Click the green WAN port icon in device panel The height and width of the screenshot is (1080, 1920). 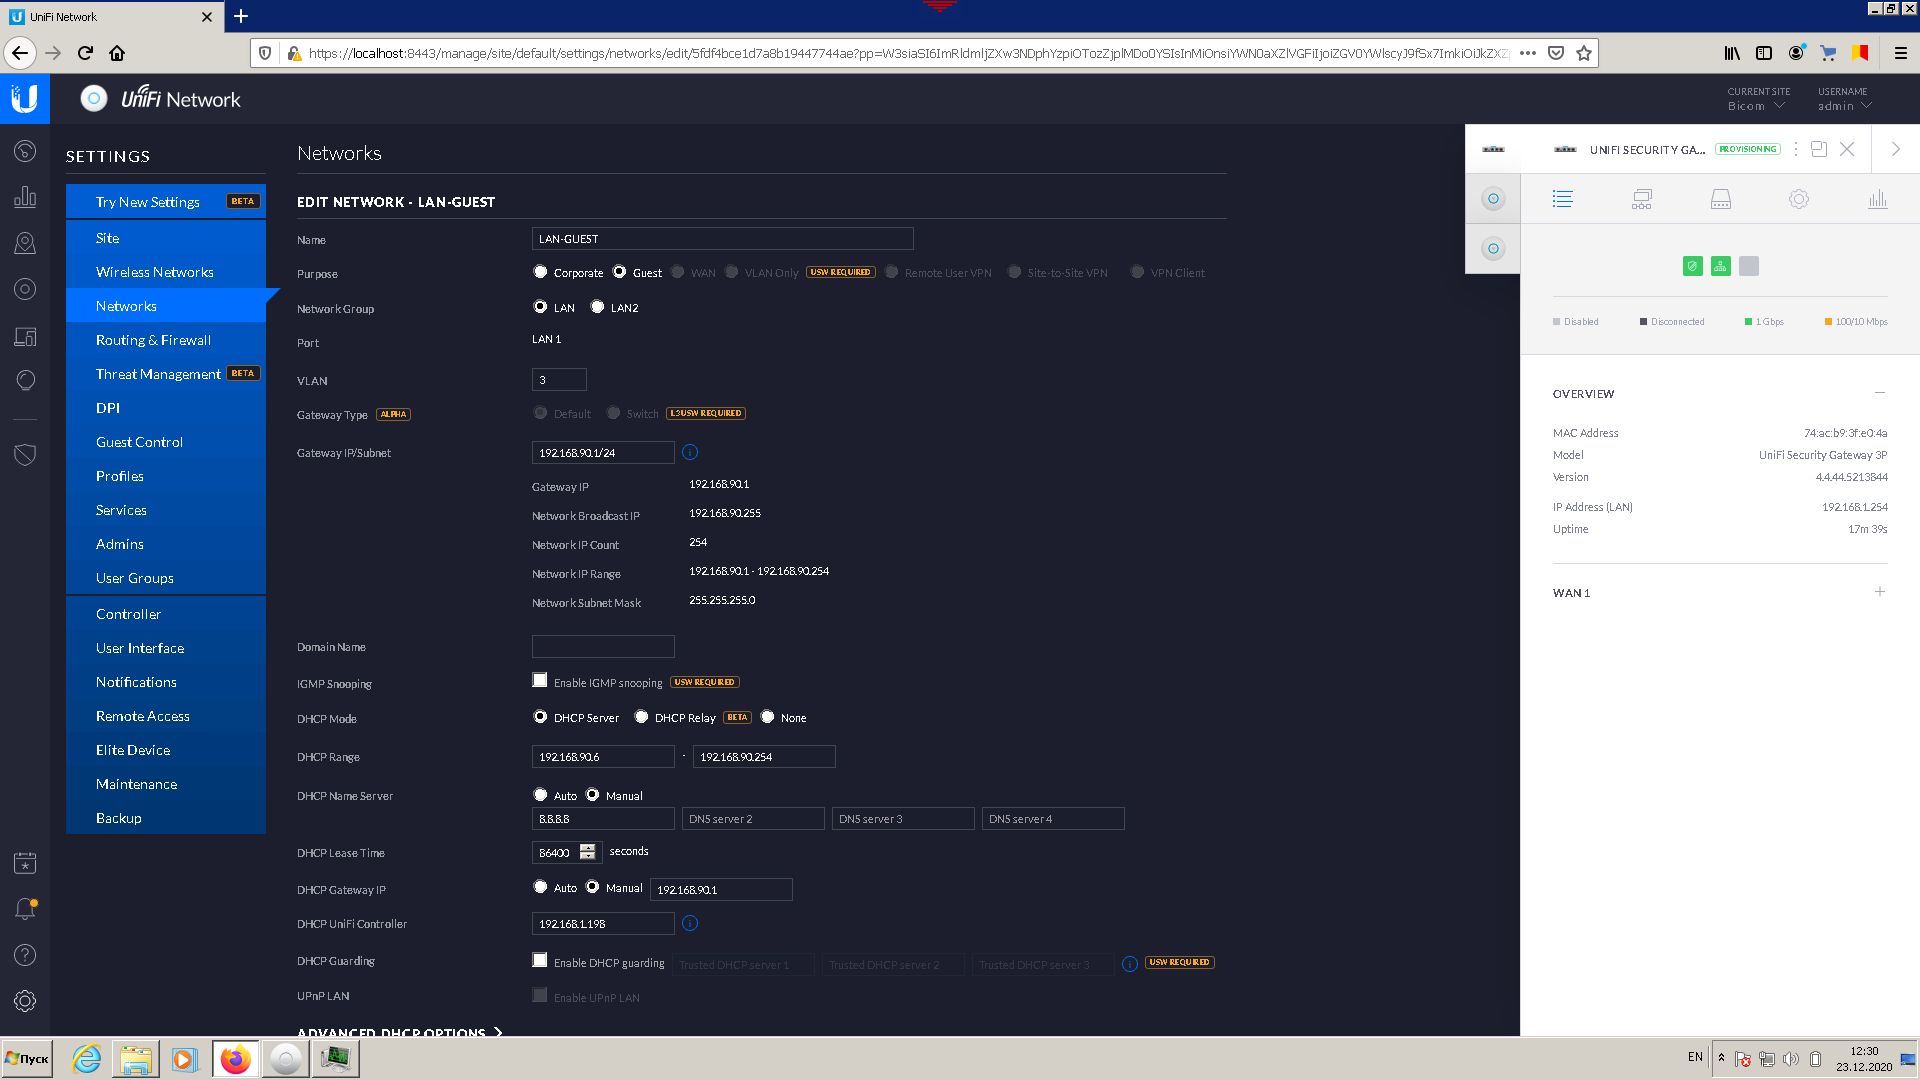[x=1692, y=266]
